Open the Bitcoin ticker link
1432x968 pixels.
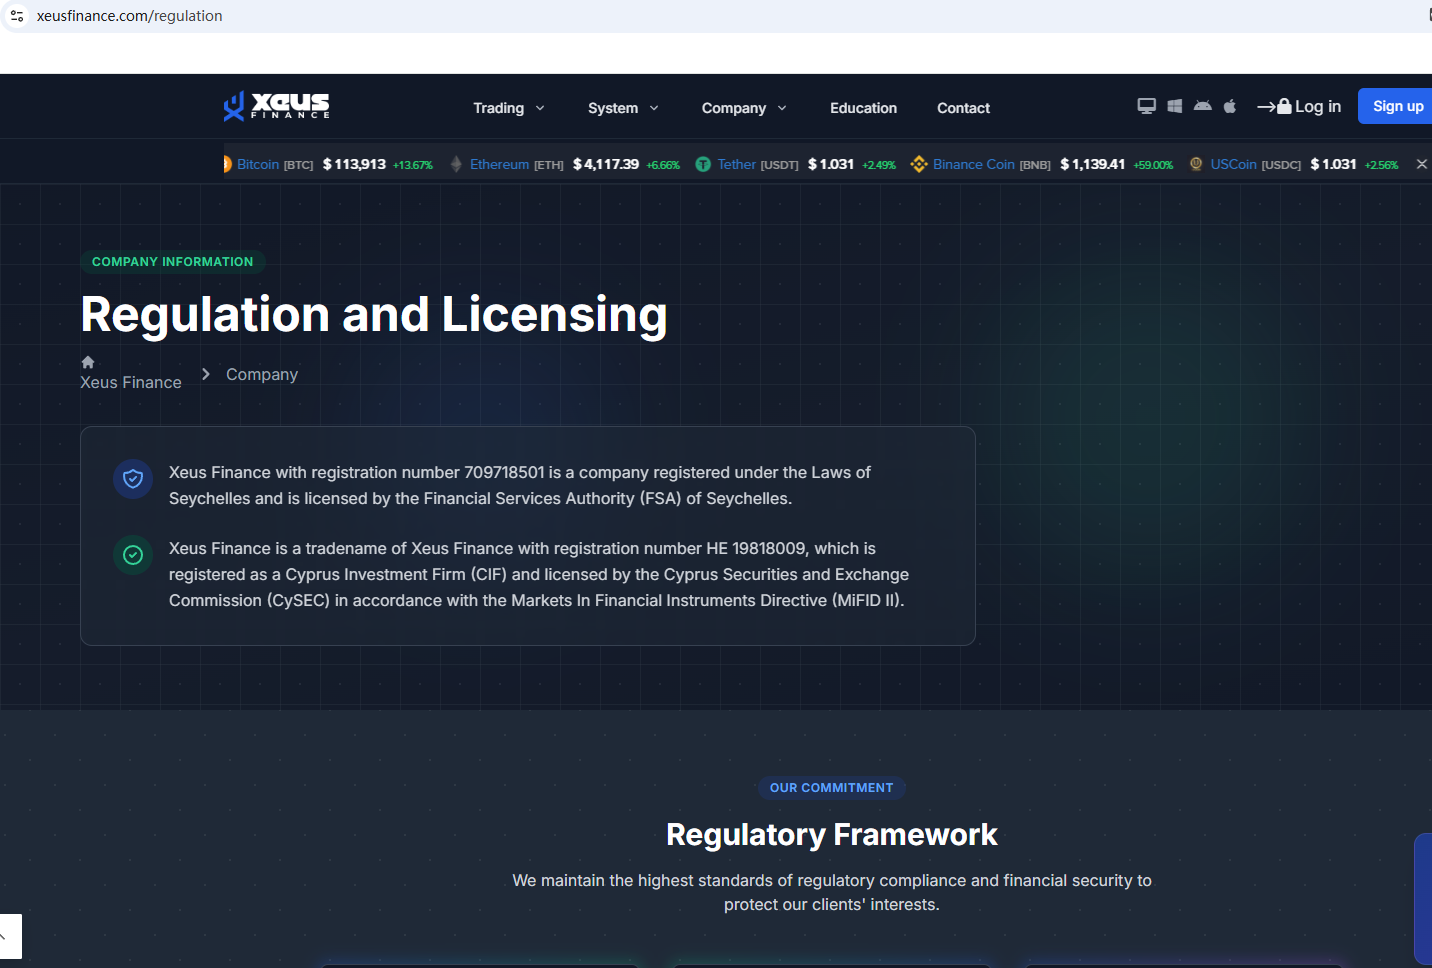tap(258, 164)
